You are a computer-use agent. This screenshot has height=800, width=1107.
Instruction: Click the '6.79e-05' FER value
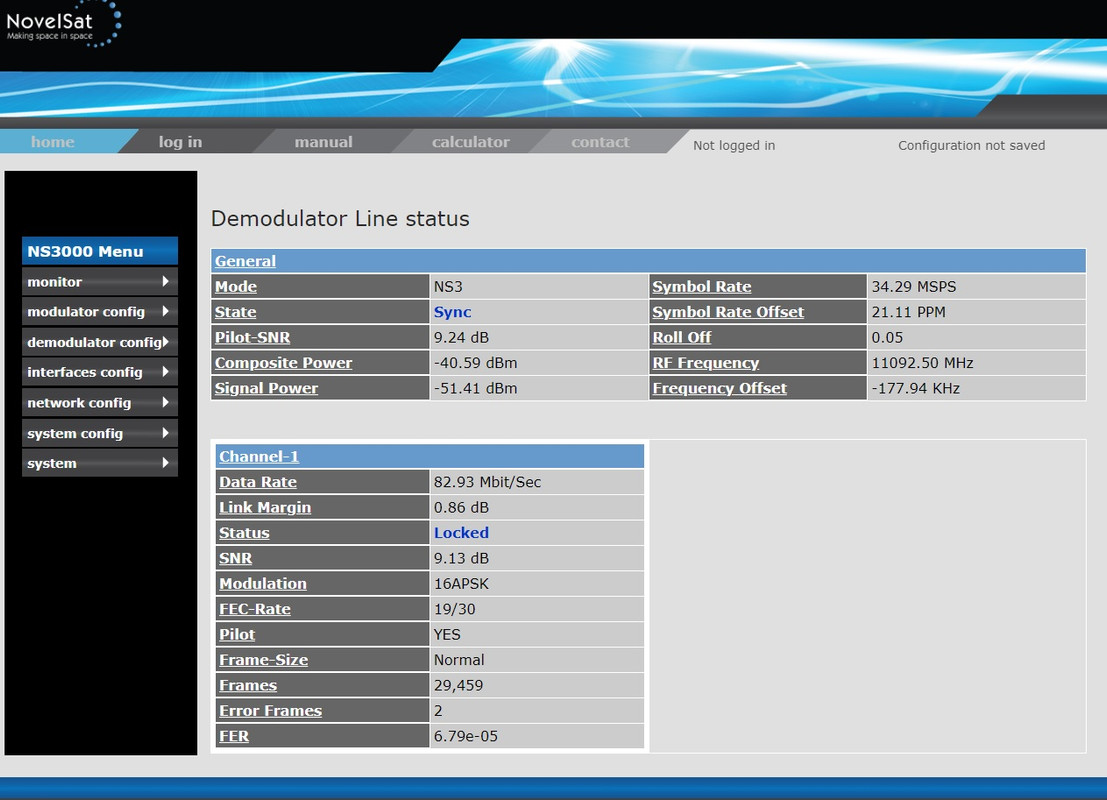[x=466, y=736]
